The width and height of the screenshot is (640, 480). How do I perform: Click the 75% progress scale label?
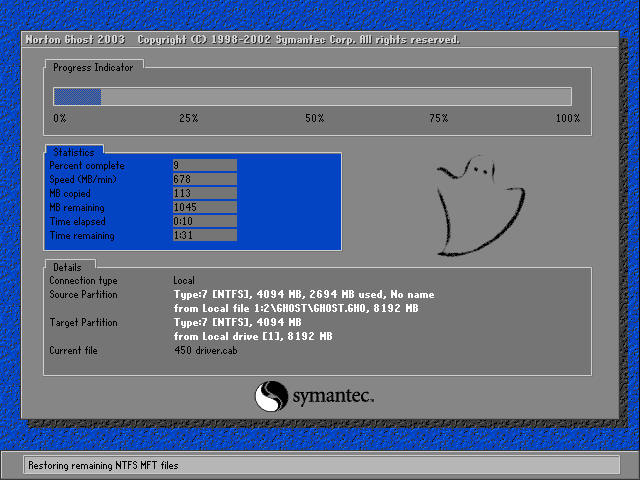[438, 118]
